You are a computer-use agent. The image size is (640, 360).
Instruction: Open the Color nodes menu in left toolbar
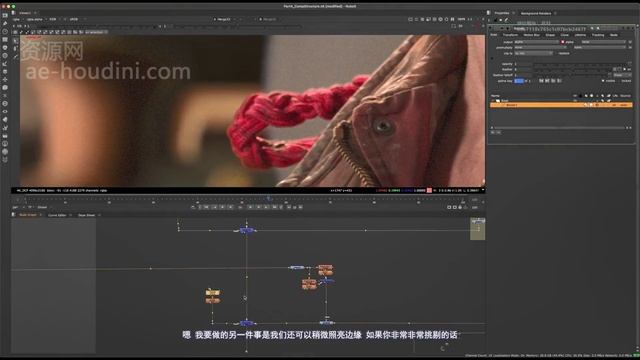[x=5, y=48]
